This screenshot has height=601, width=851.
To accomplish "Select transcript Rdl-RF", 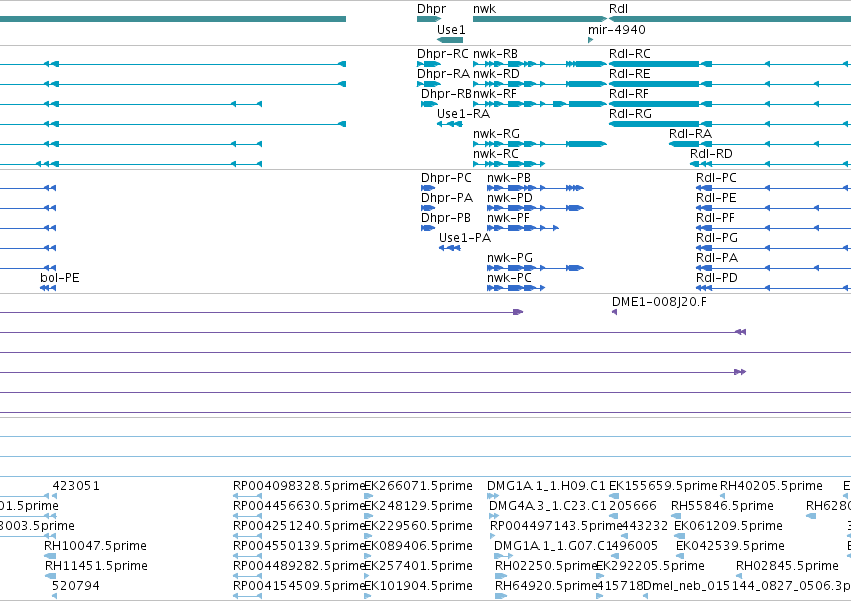I will 729,104.
